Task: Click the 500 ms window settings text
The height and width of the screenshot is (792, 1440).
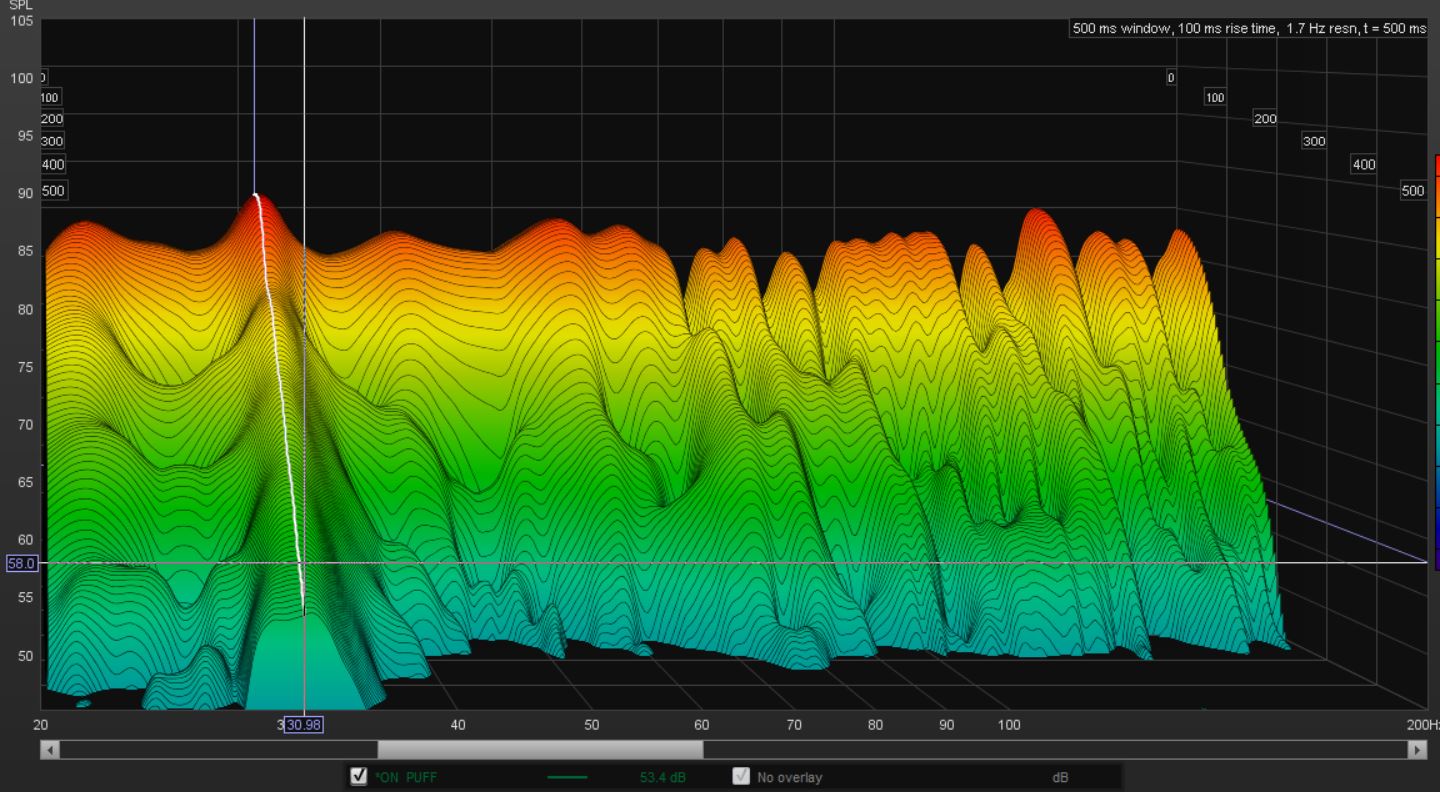Action: pyautogui.click(x=1249, y=29)
